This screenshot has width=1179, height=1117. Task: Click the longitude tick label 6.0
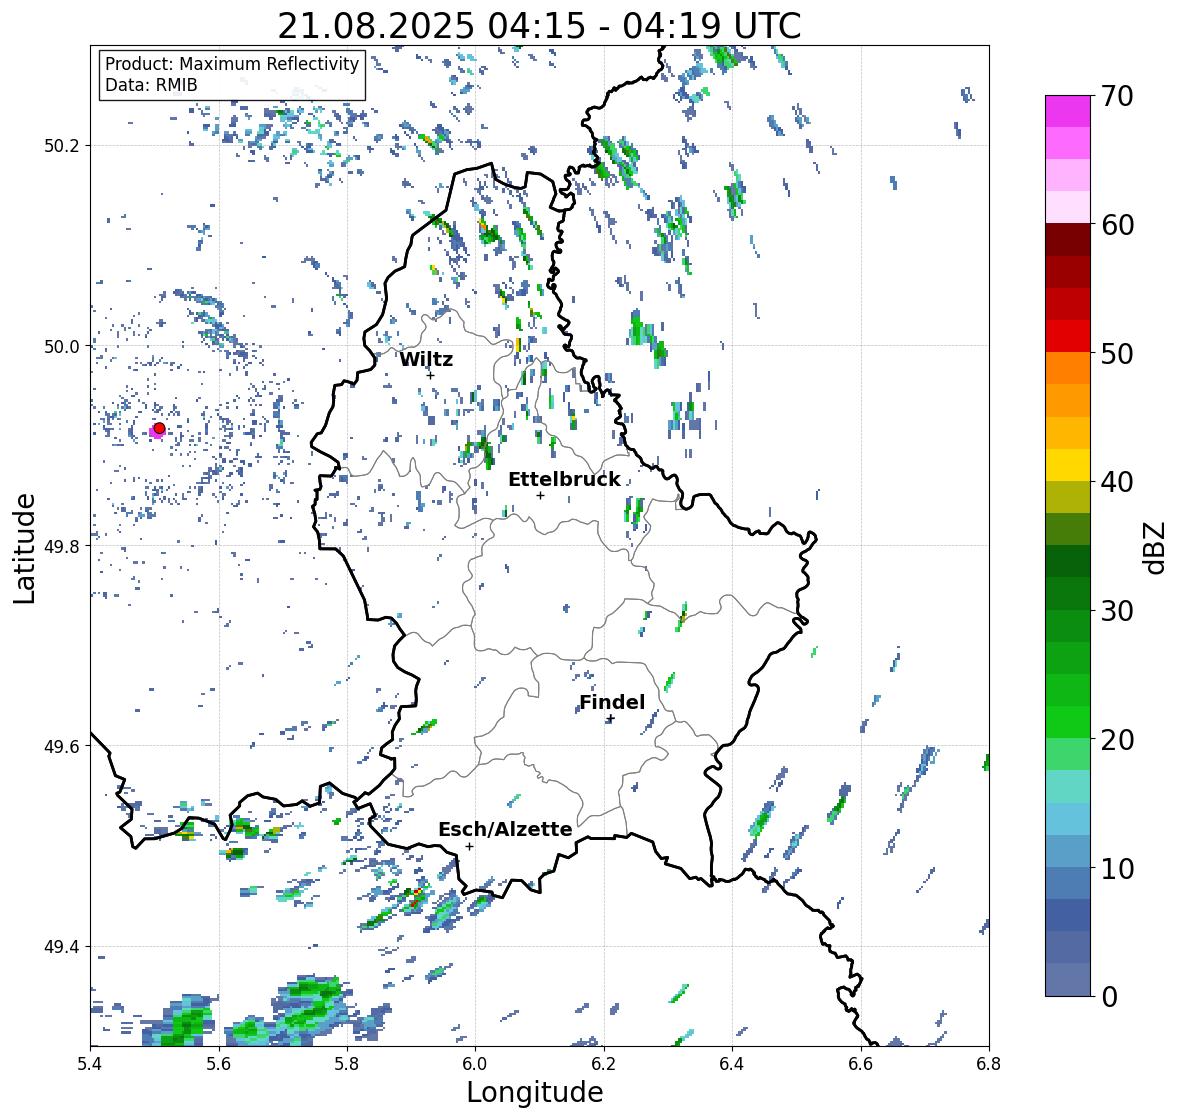pos(475,1064)
